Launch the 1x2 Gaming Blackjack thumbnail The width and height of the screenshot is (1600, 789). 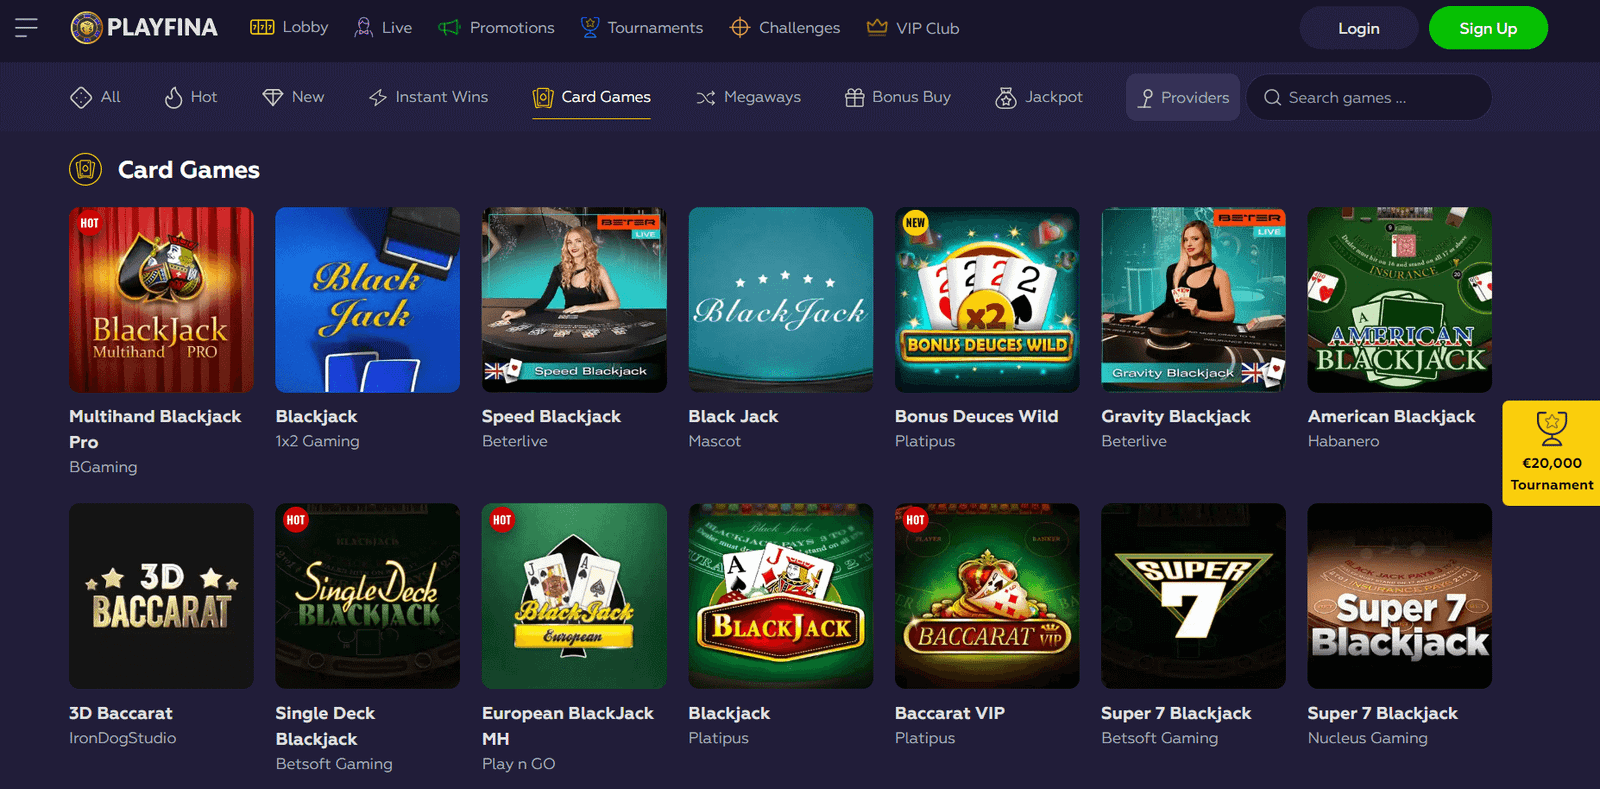[368, 300]
